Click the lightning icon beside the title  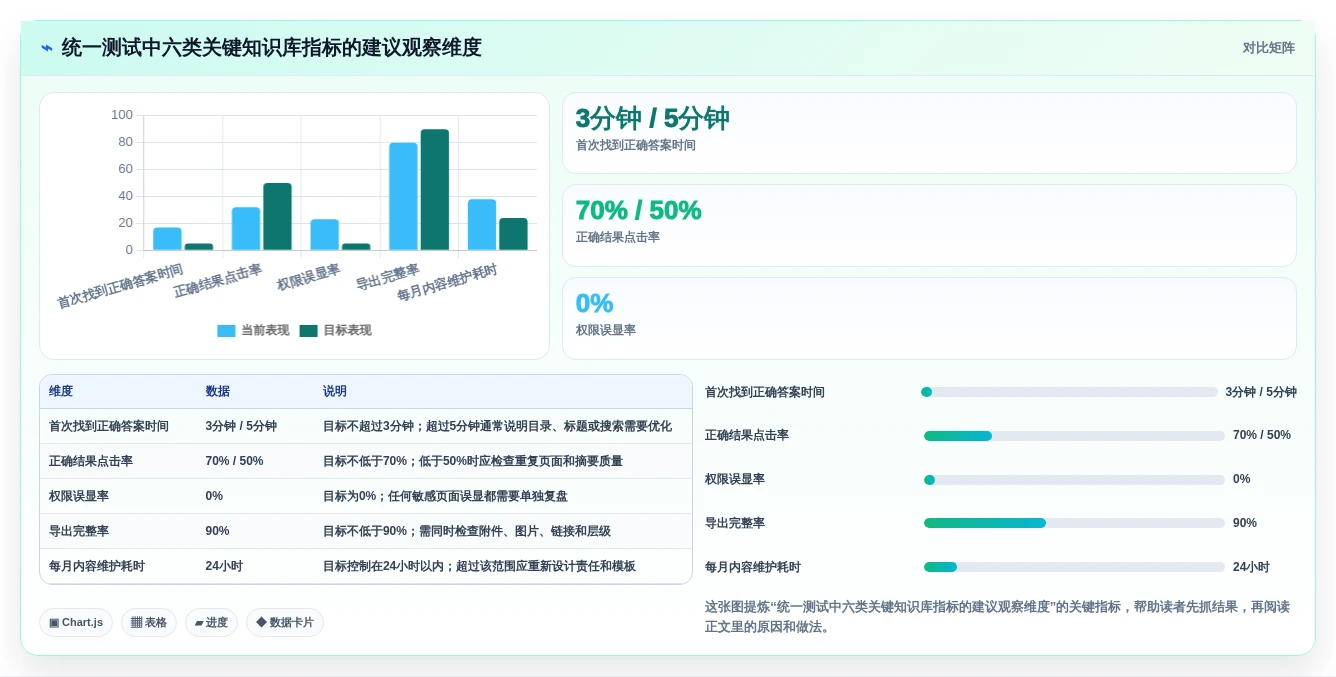pyautogui.click(x=47, y=48)
